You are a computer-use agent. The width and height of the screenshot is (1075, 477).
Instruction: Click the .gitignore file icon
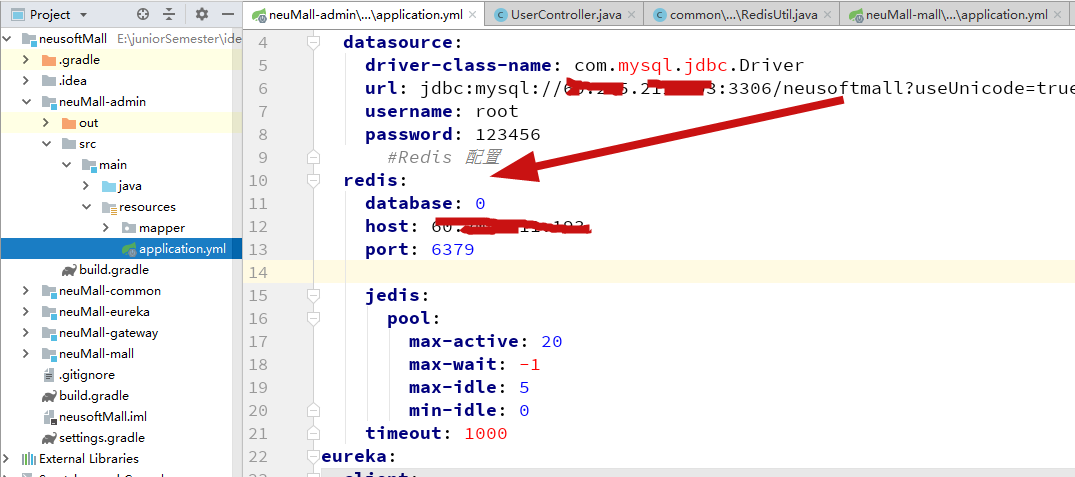click(x=49, y=376)
